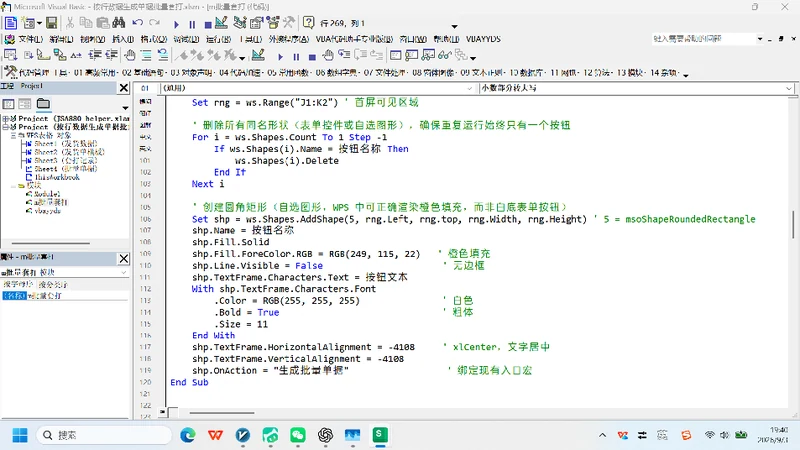Toggle breakpoint hand icon in debug toolbar

tap(328, 55)
